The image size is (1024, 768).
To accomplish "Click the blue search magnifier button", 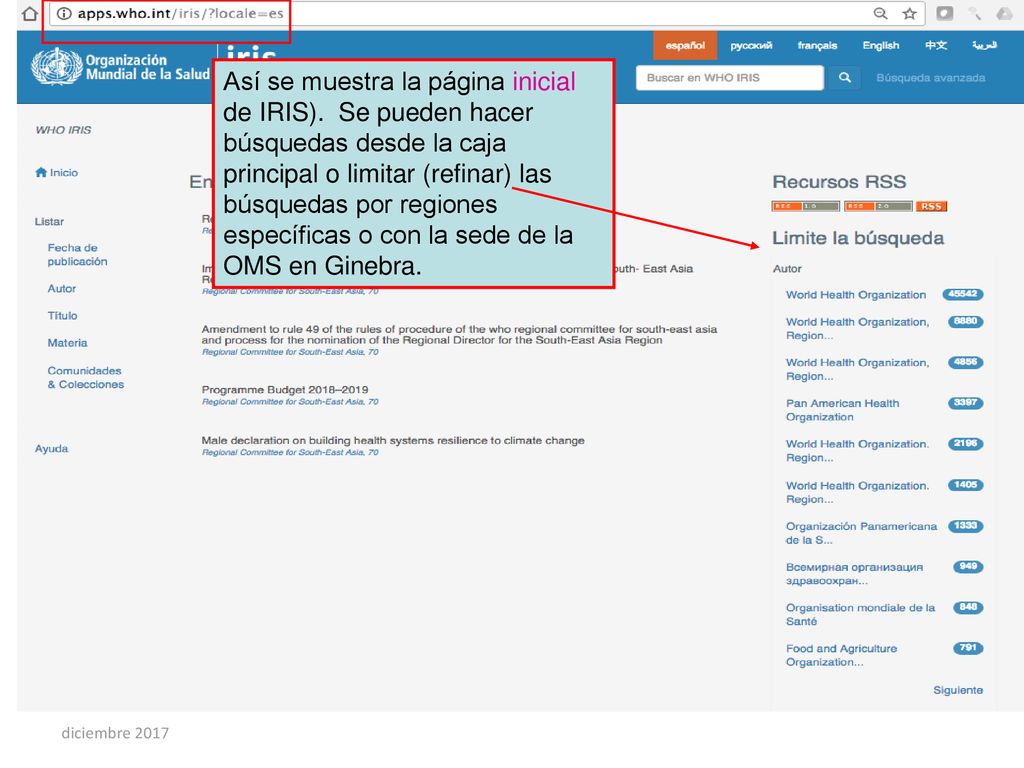I will tap(844, 78).
